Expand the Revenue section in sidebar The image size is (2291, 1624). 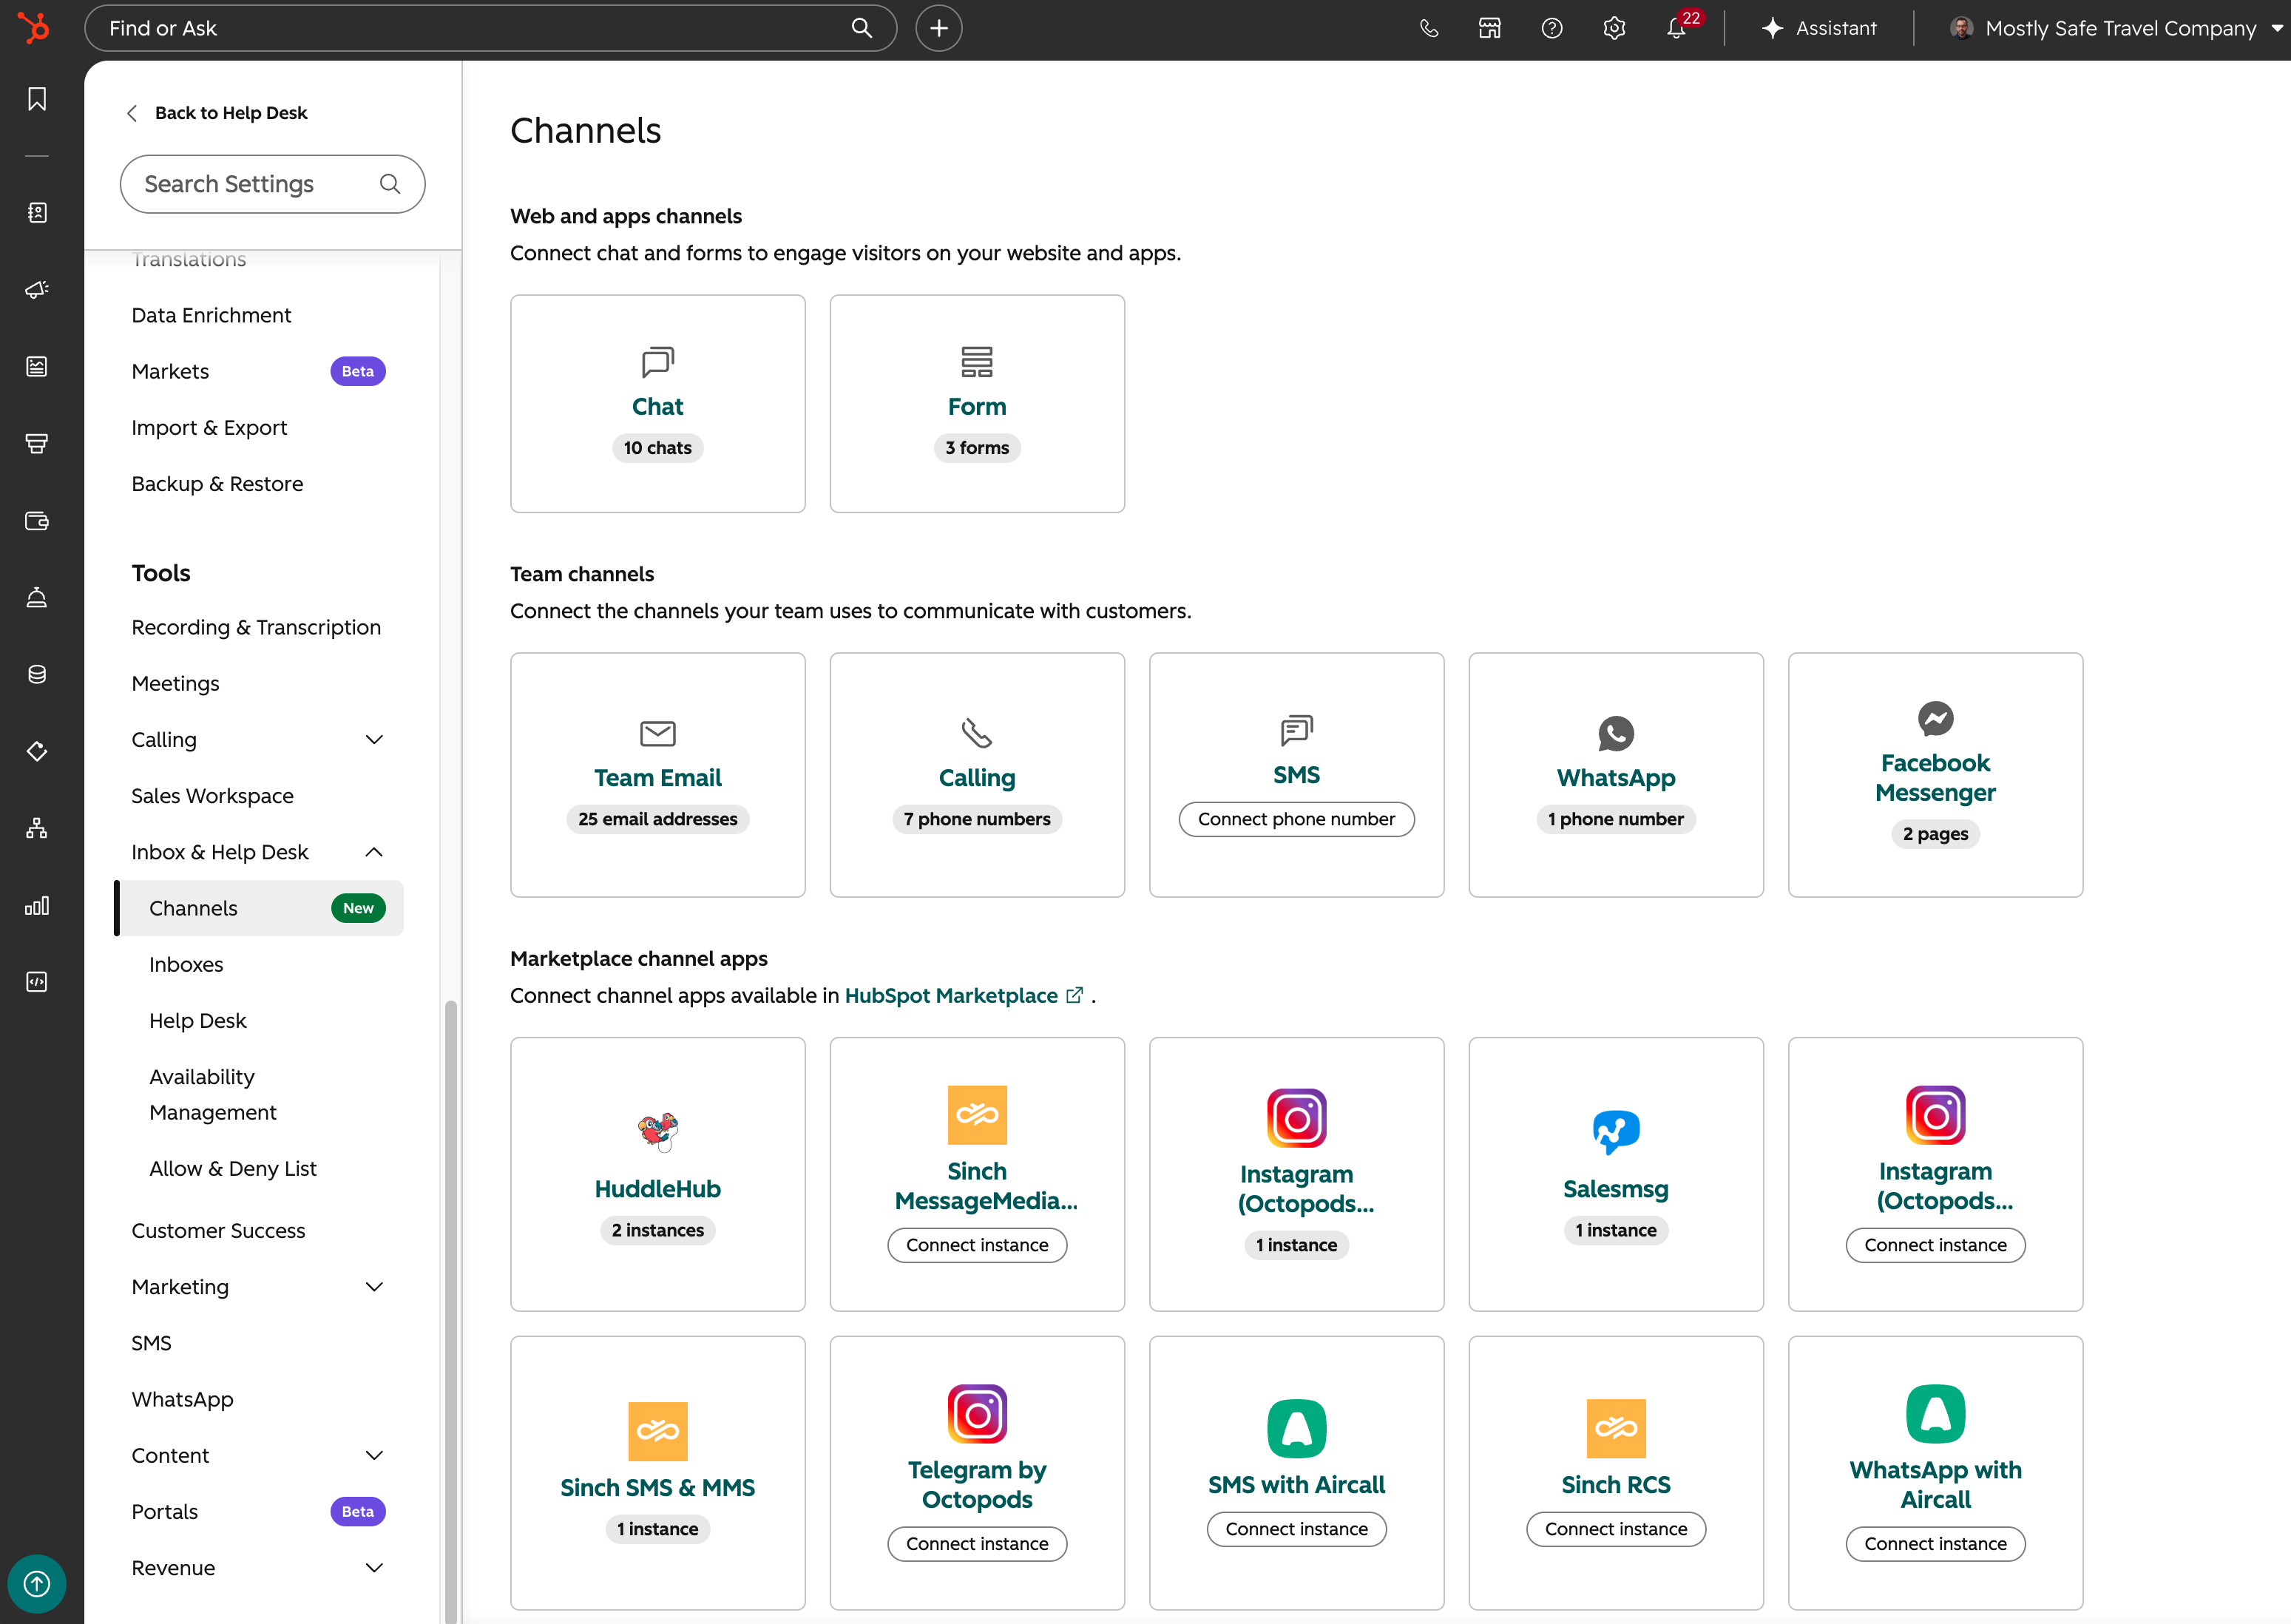(374, 1568)
